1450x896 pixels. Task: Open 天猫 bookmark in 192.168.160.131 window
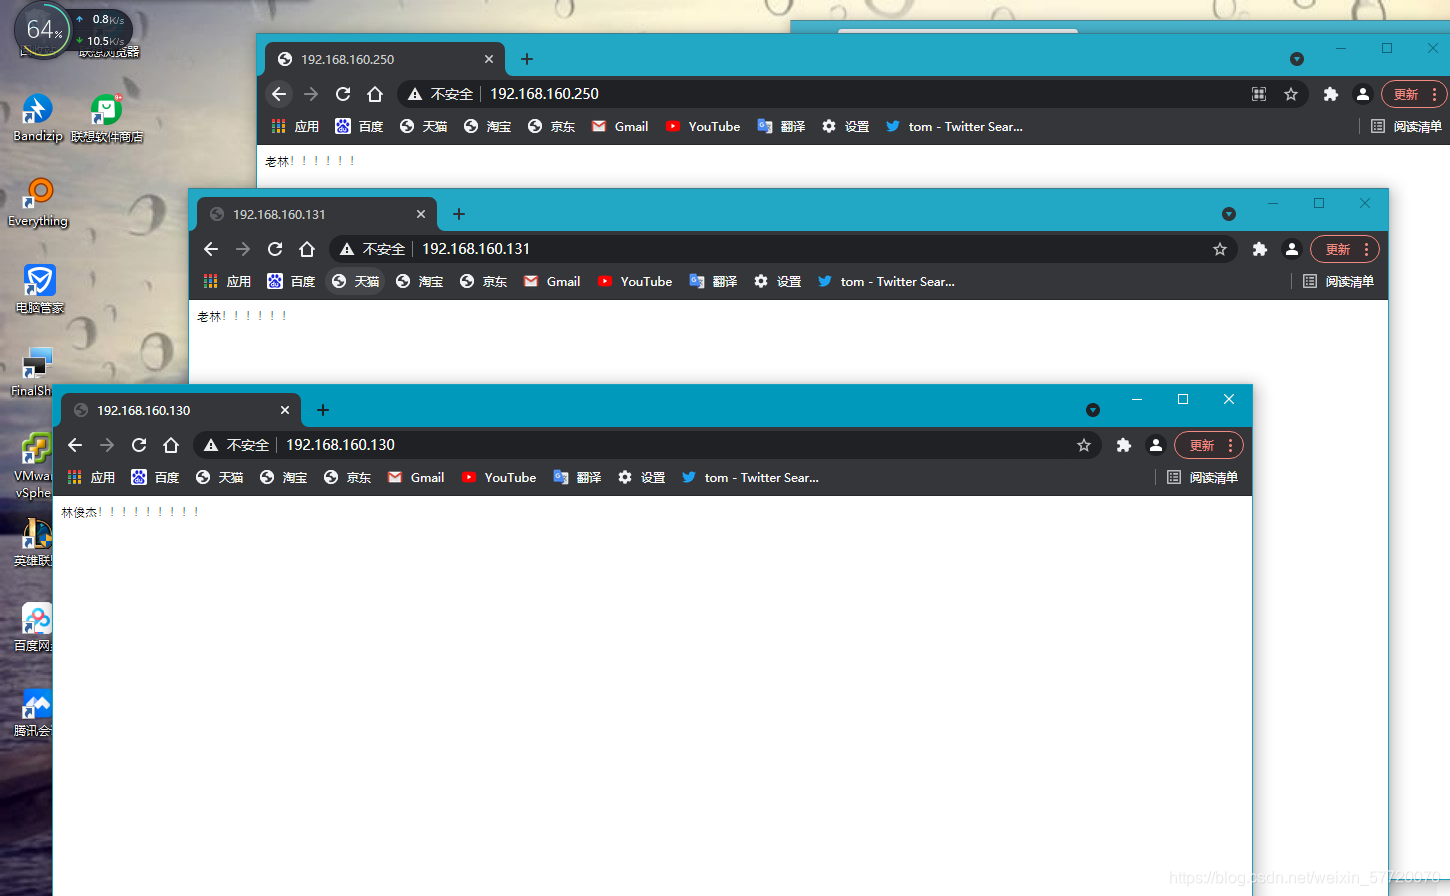point(355,282)
